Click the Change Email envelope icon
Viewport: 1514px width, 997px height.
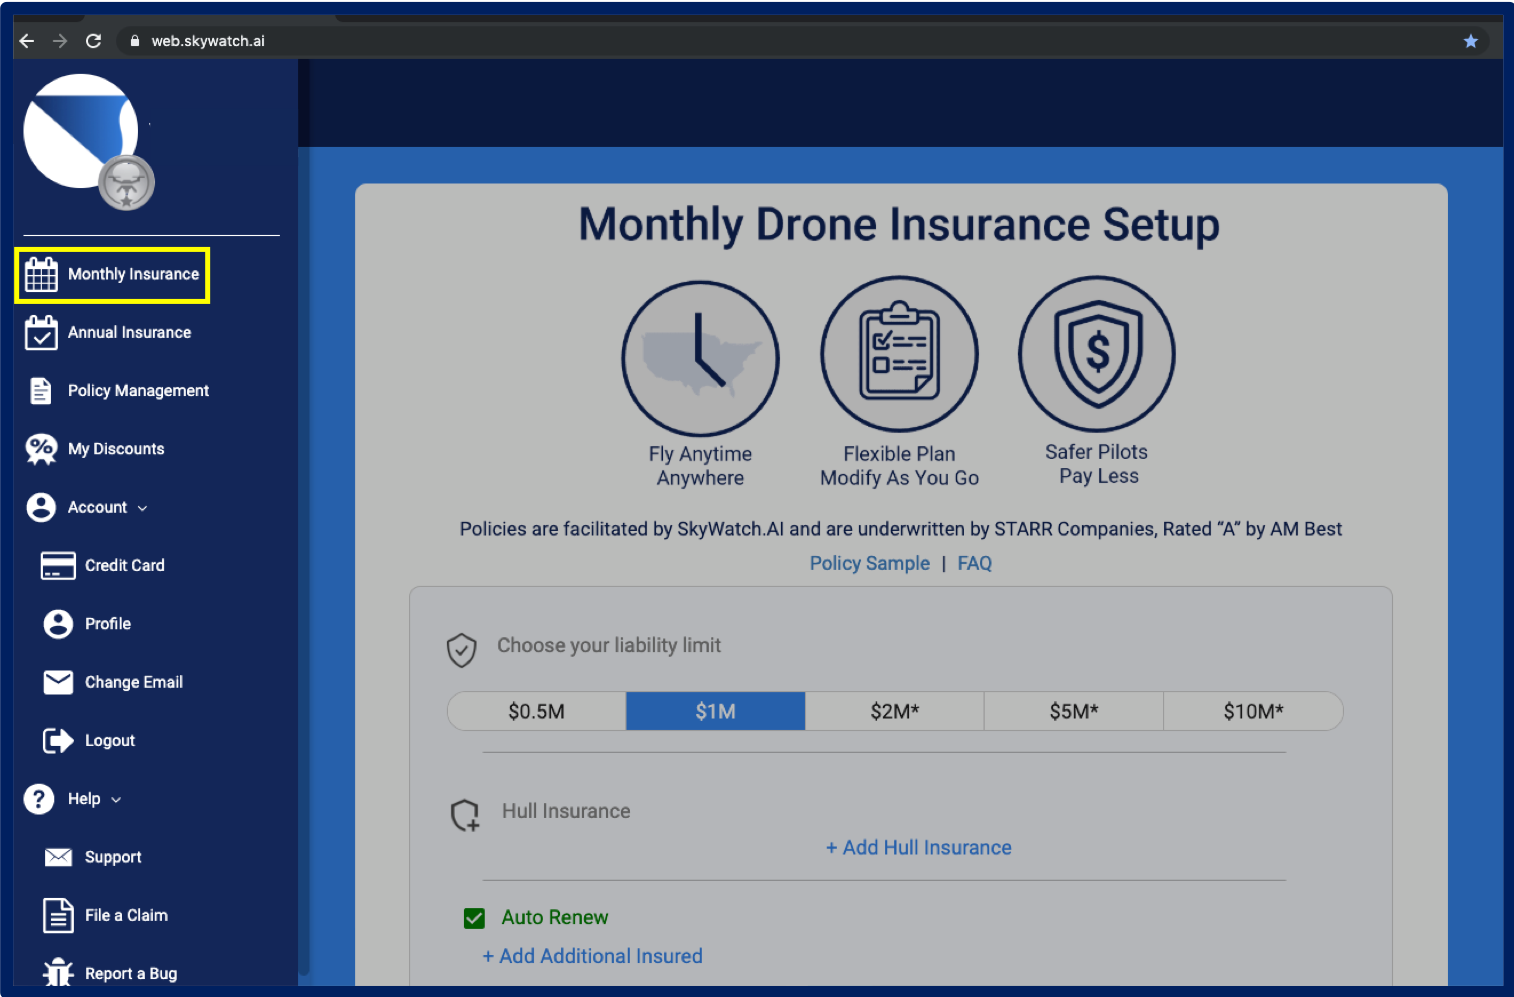(58, 682)
